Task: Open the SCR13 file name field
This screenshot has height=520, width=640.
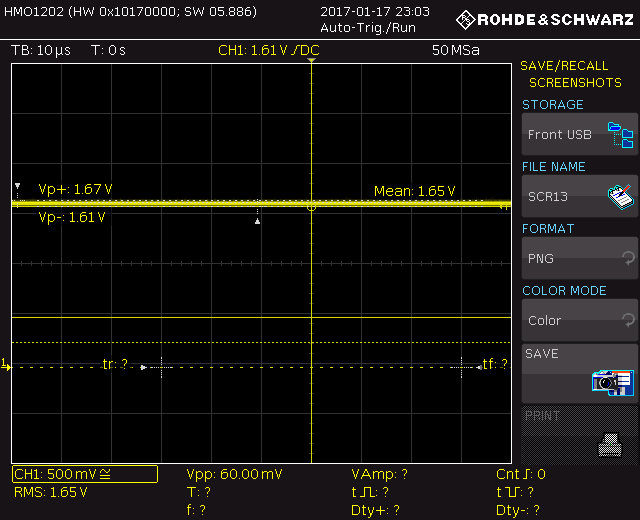Action: point(580,196)
